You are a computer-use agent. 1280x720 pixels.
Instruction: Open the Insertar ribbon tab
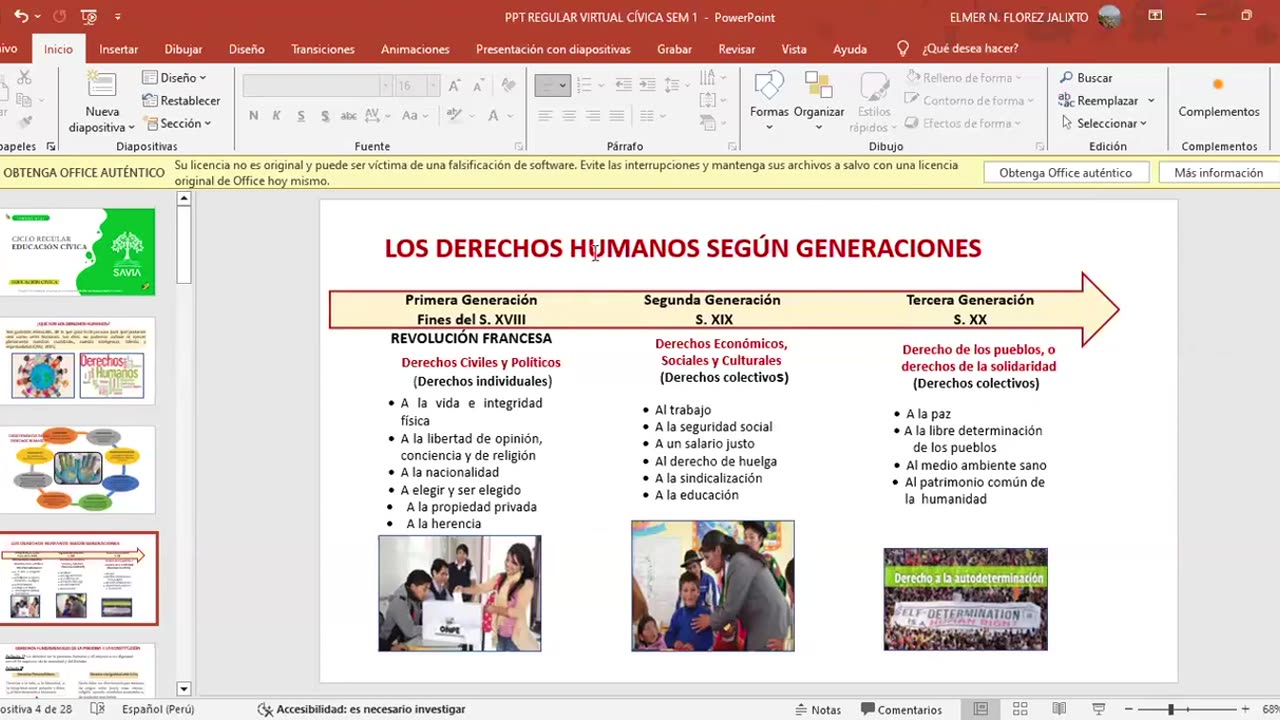(118, 49)
